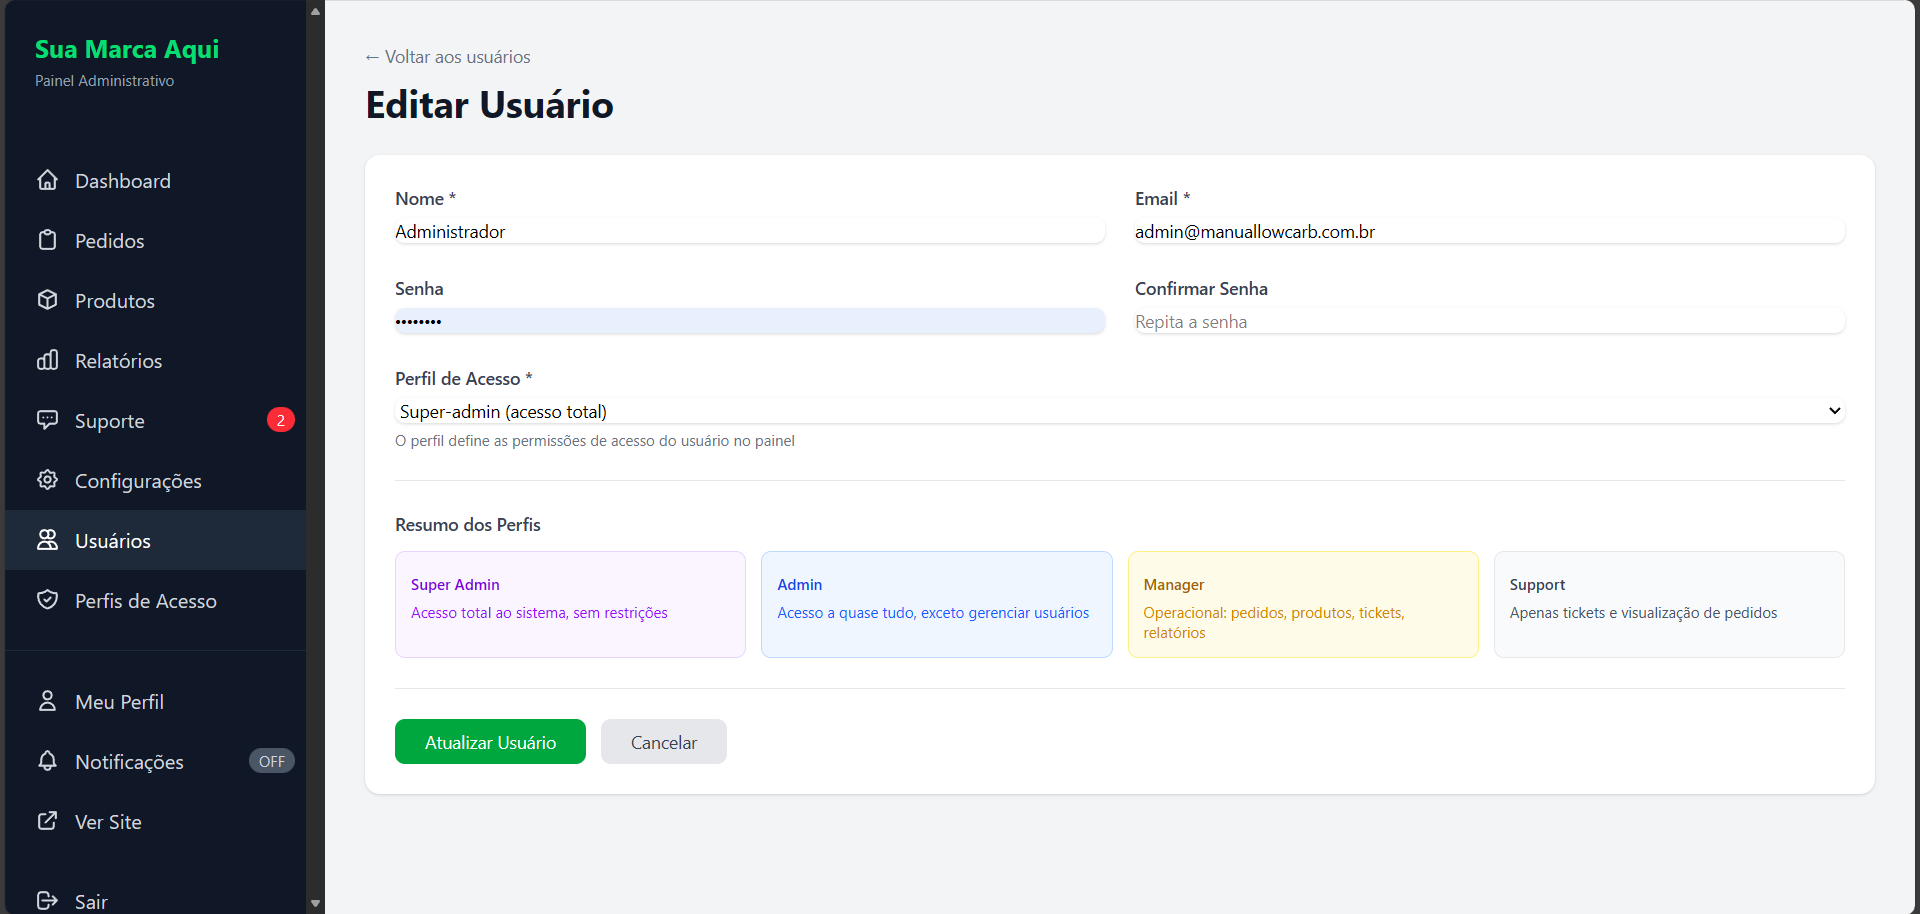Viewport: 1920px width, 914px height.
Task: Click the Cancelar button
Action: 663,742
